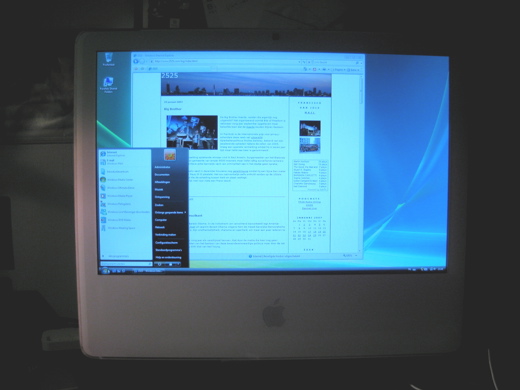520x390 pixels.
Task: Click the system tray clock
Action: (441, 269)
